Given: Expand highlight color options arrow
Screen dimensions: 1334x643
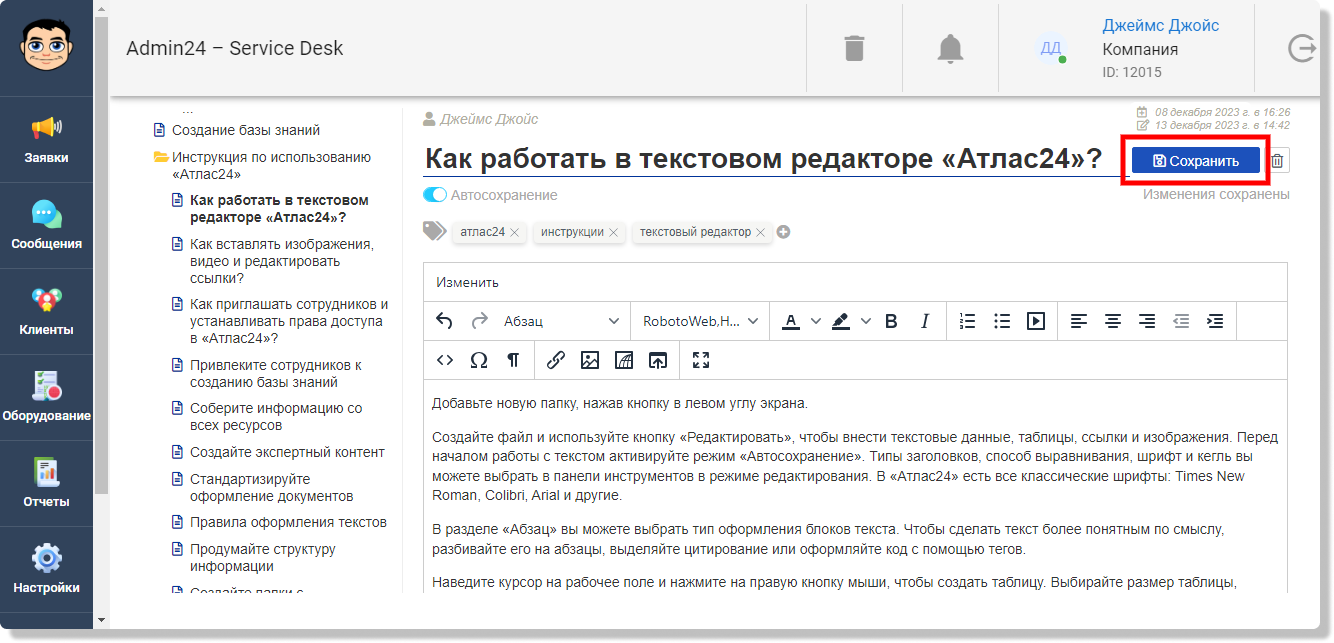Looking at the screenshot, I should click(866, 321).
